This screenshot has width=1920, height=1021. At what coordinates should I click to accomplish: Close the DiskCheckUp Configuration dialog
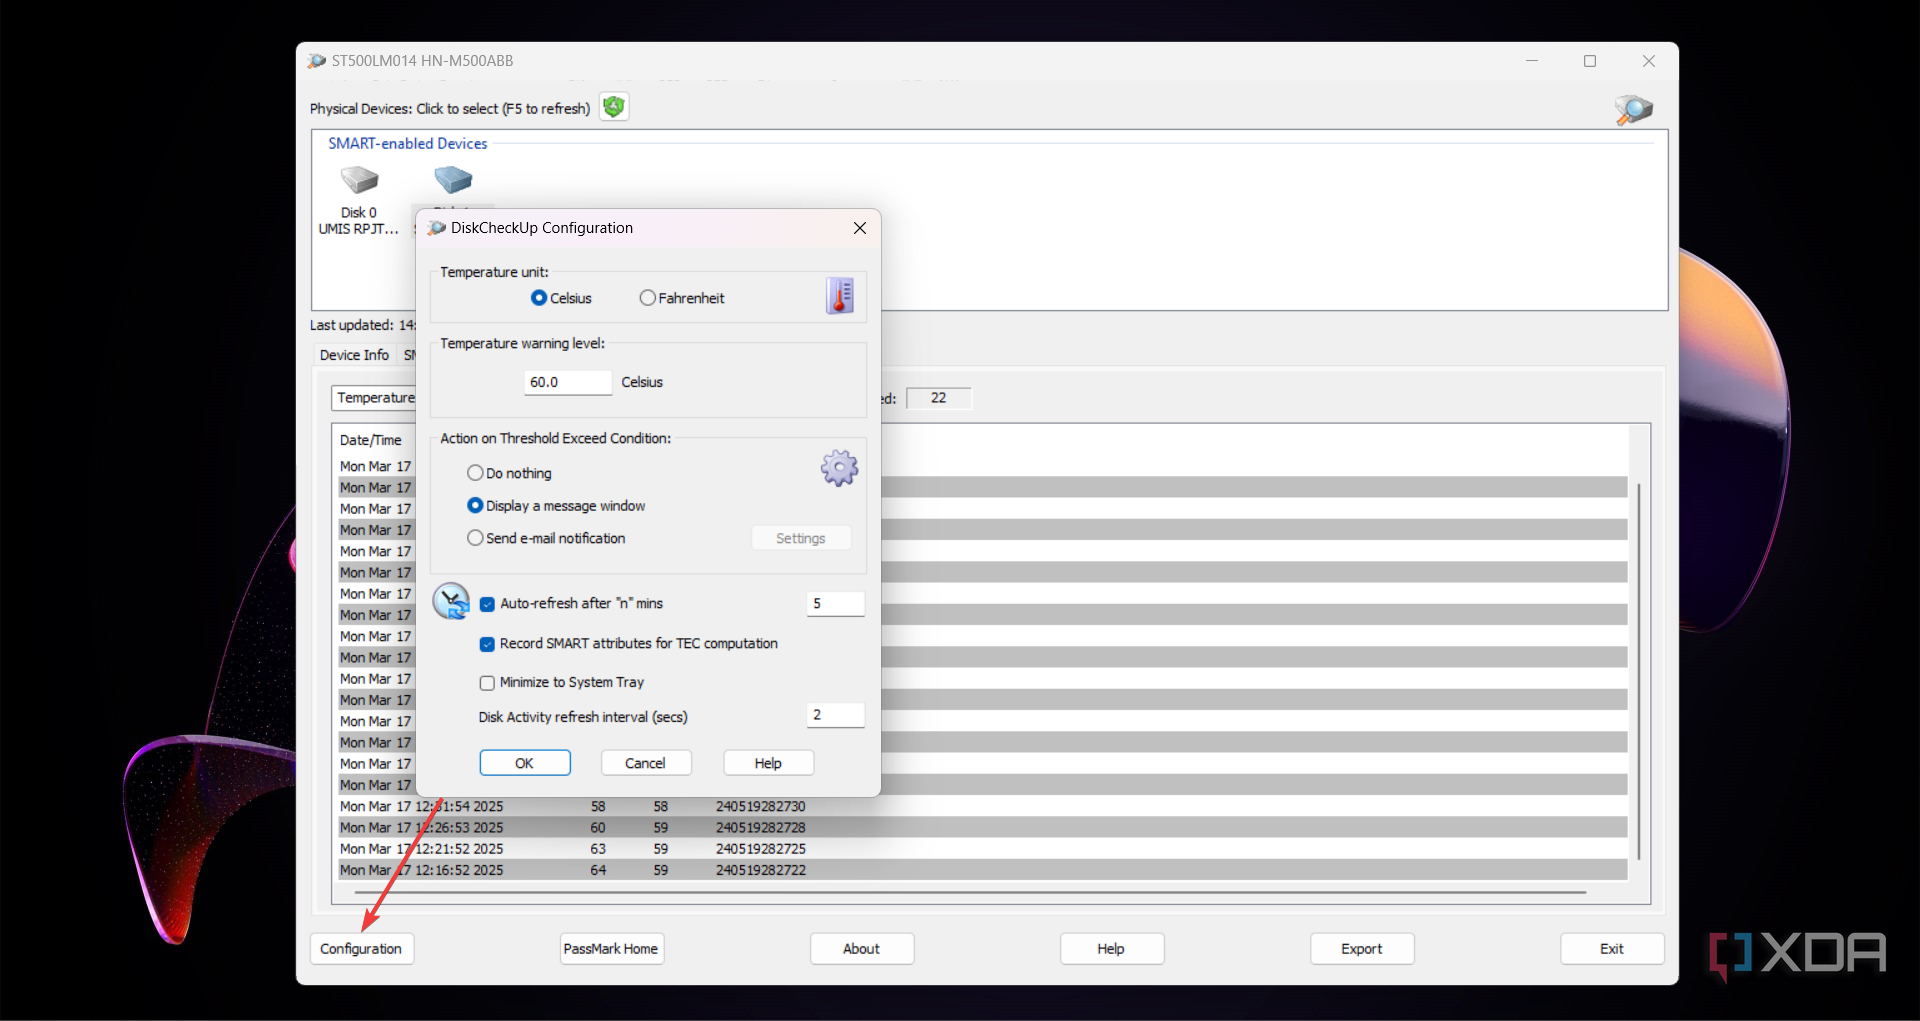pos(860,228)
